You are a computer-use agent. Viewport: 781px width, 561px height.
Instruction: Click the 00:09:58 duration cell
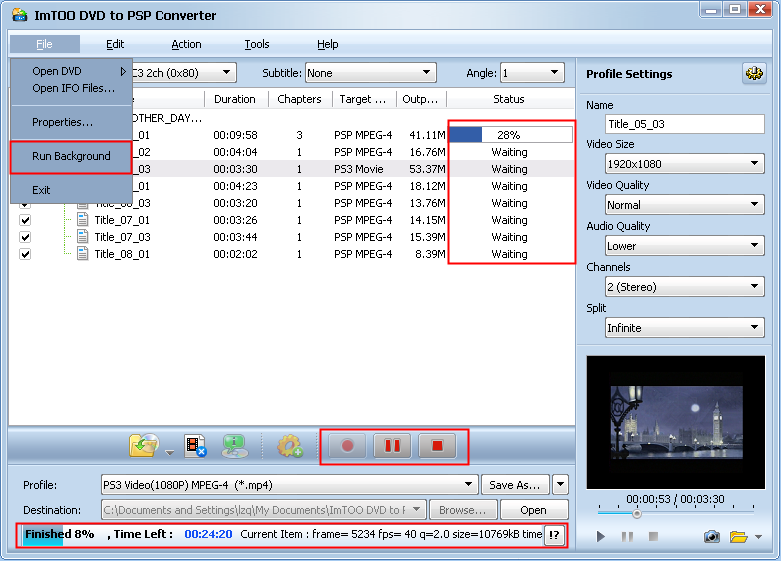(235, 135)
